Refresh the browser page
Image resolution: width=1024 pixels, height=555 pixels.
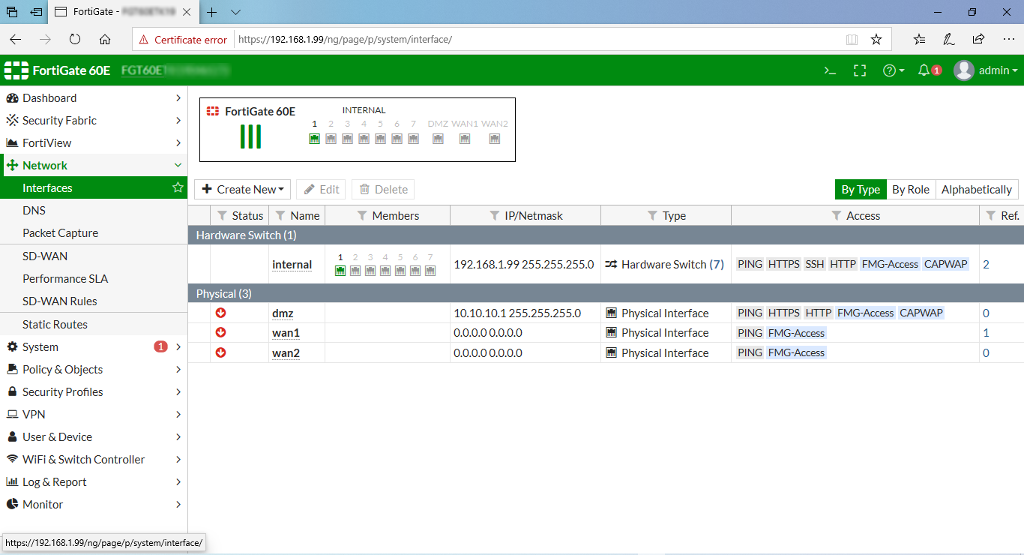pos(74,39)
